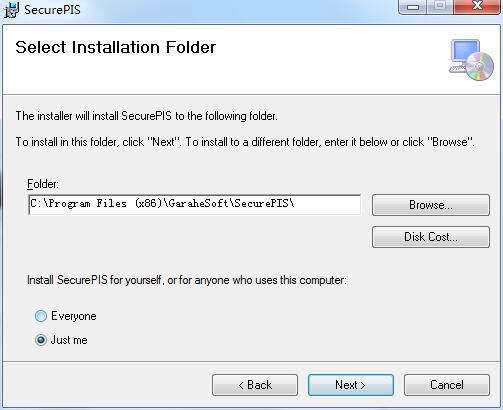503x410 pixels.
Task: Cancel the SecurePIS installation
Action: tap(447, 385)
